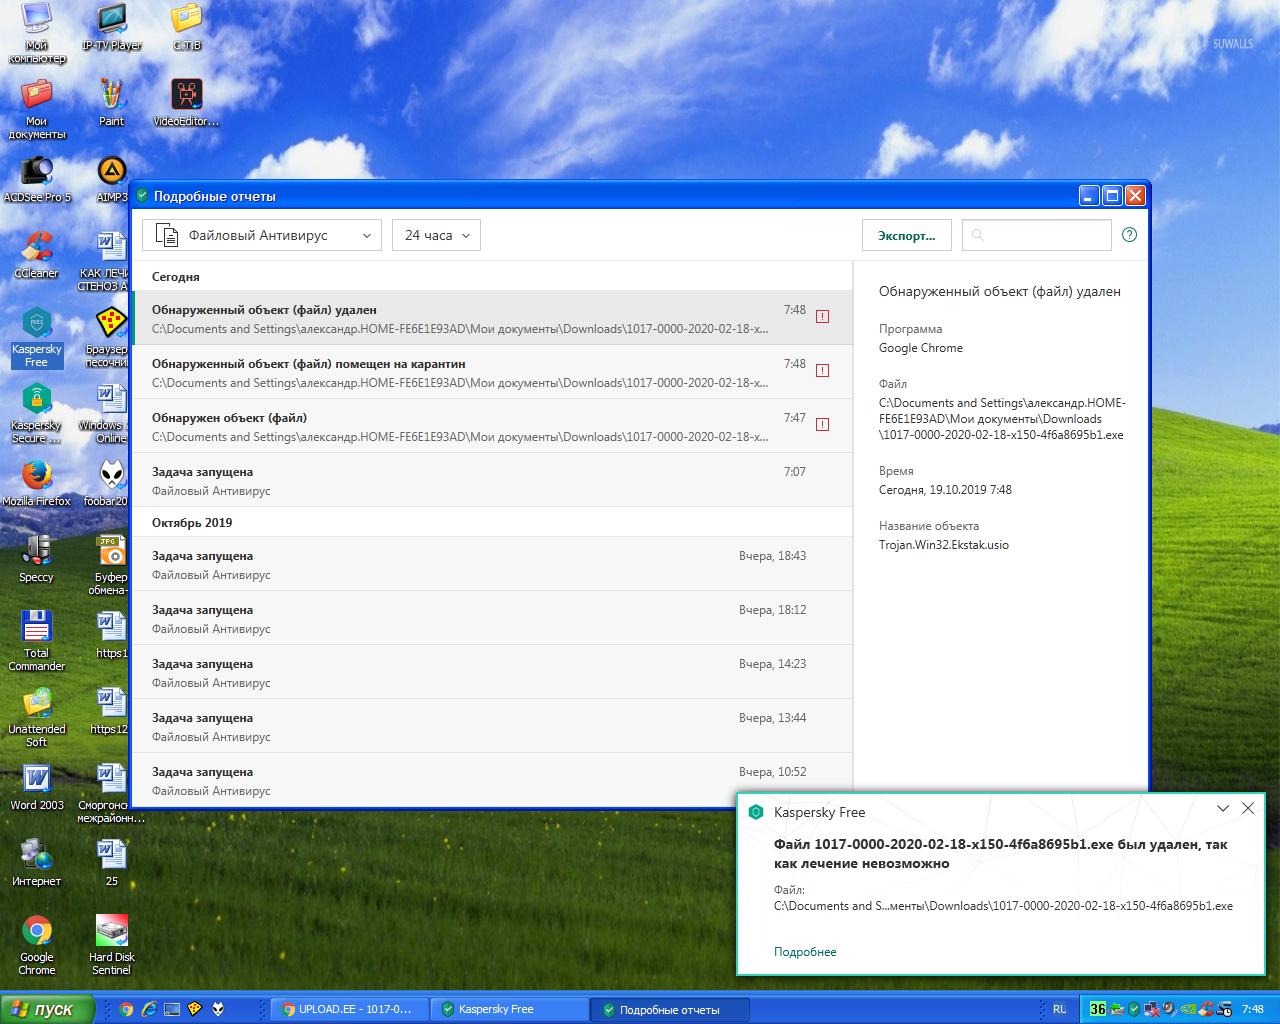This screenshot has width=1280, height=1024.
Task: Open the Мой компьютер desktop icon
Action: tap(37, 33)
